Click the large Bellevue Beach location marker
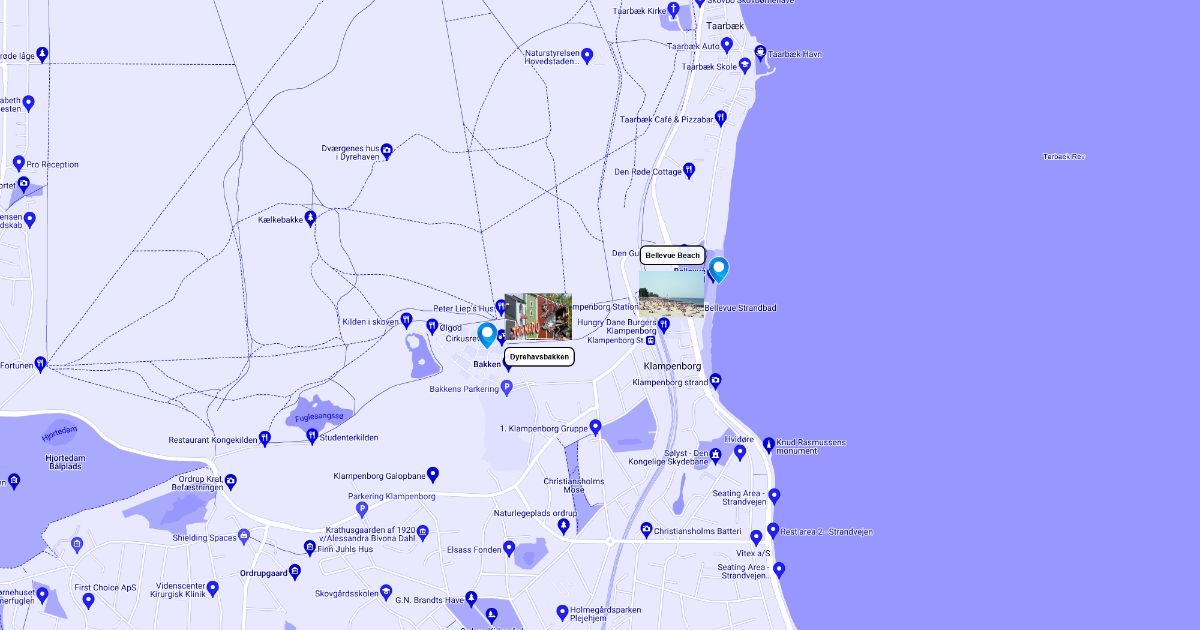This screenshot has height=630, width=1200. [x=718, y=270]
